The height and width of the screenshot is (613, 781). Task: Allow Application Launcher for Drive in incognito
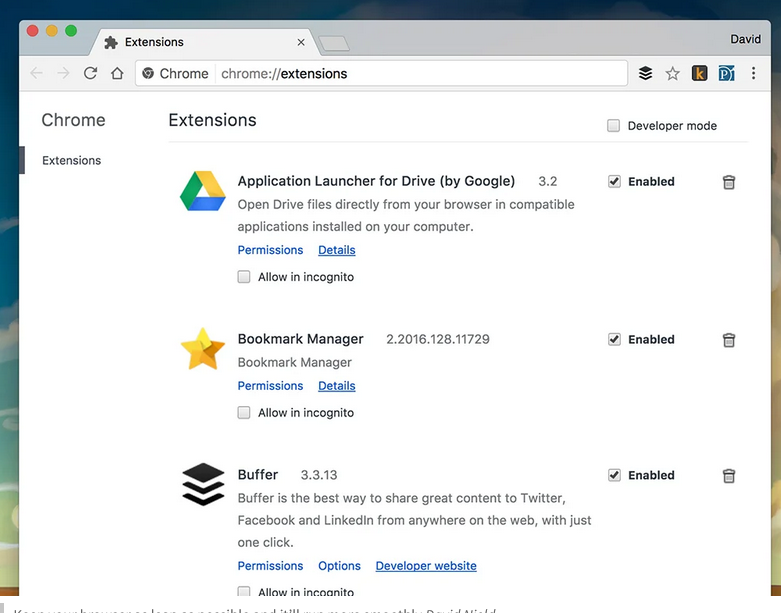244,277
